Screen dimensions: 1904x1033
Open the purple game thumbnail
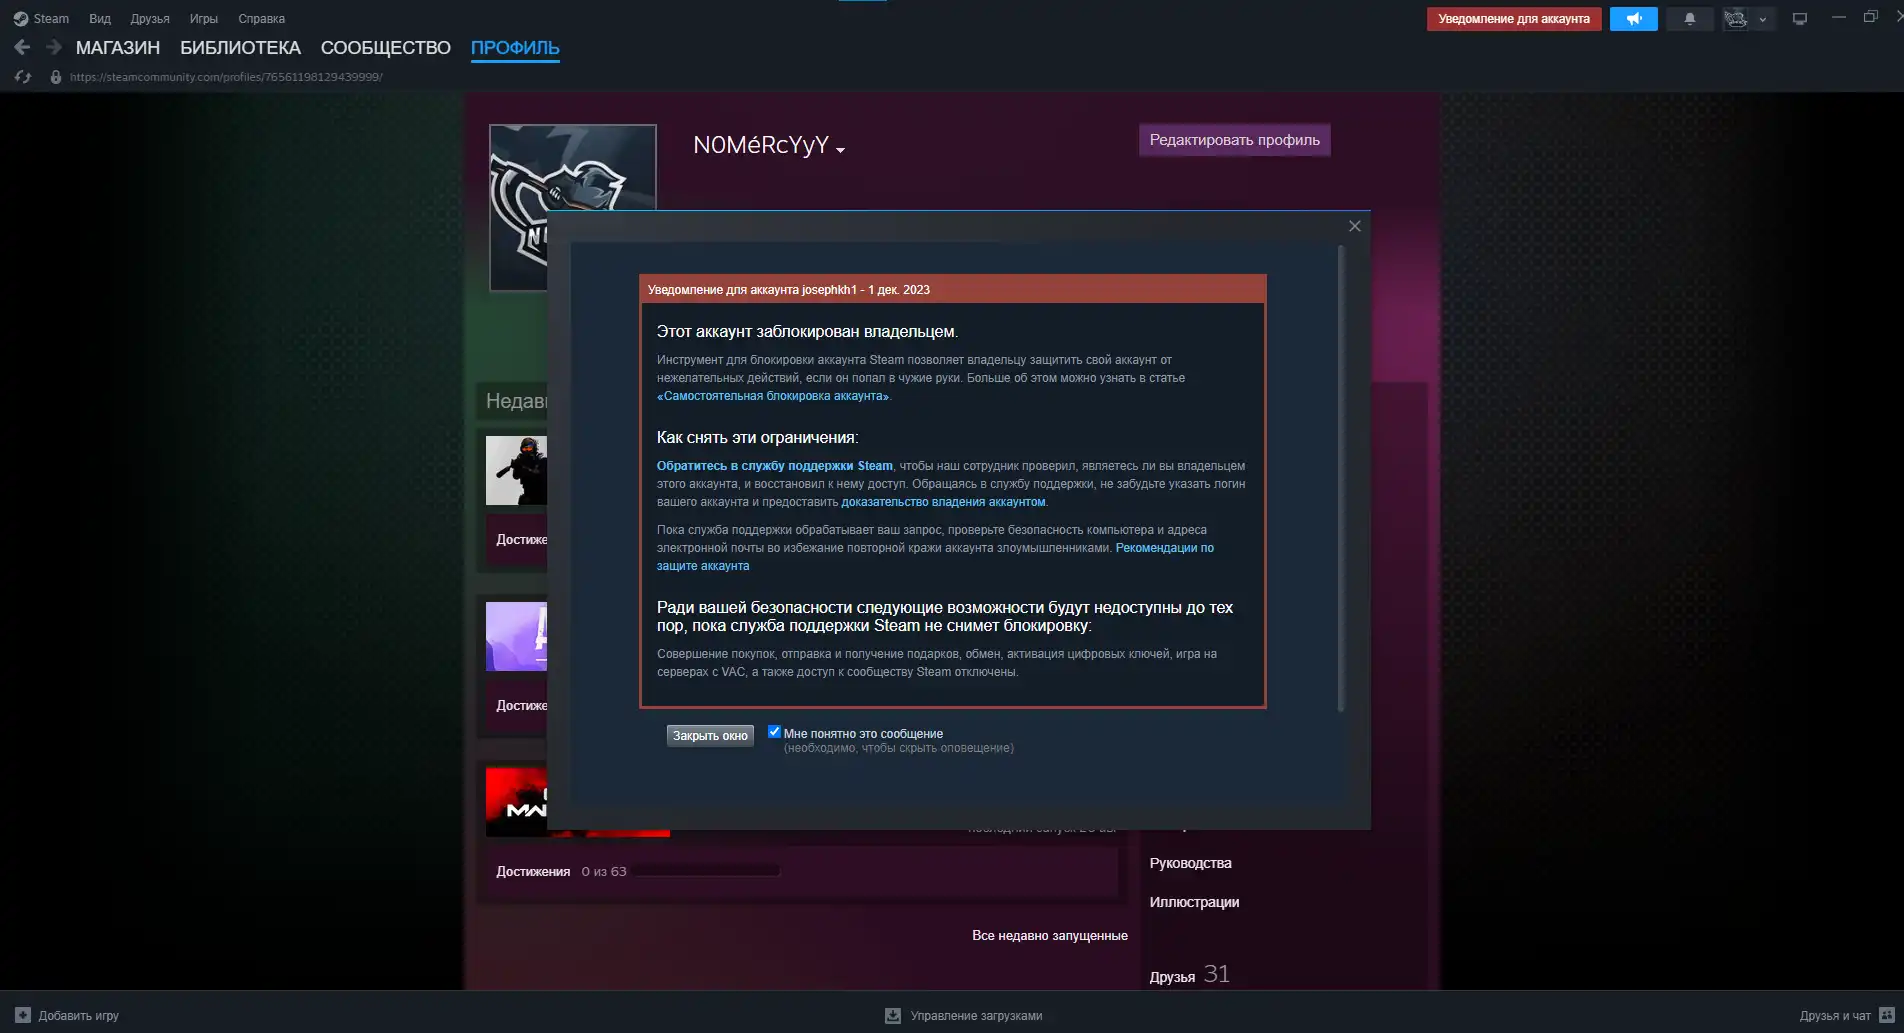(516, 636)
